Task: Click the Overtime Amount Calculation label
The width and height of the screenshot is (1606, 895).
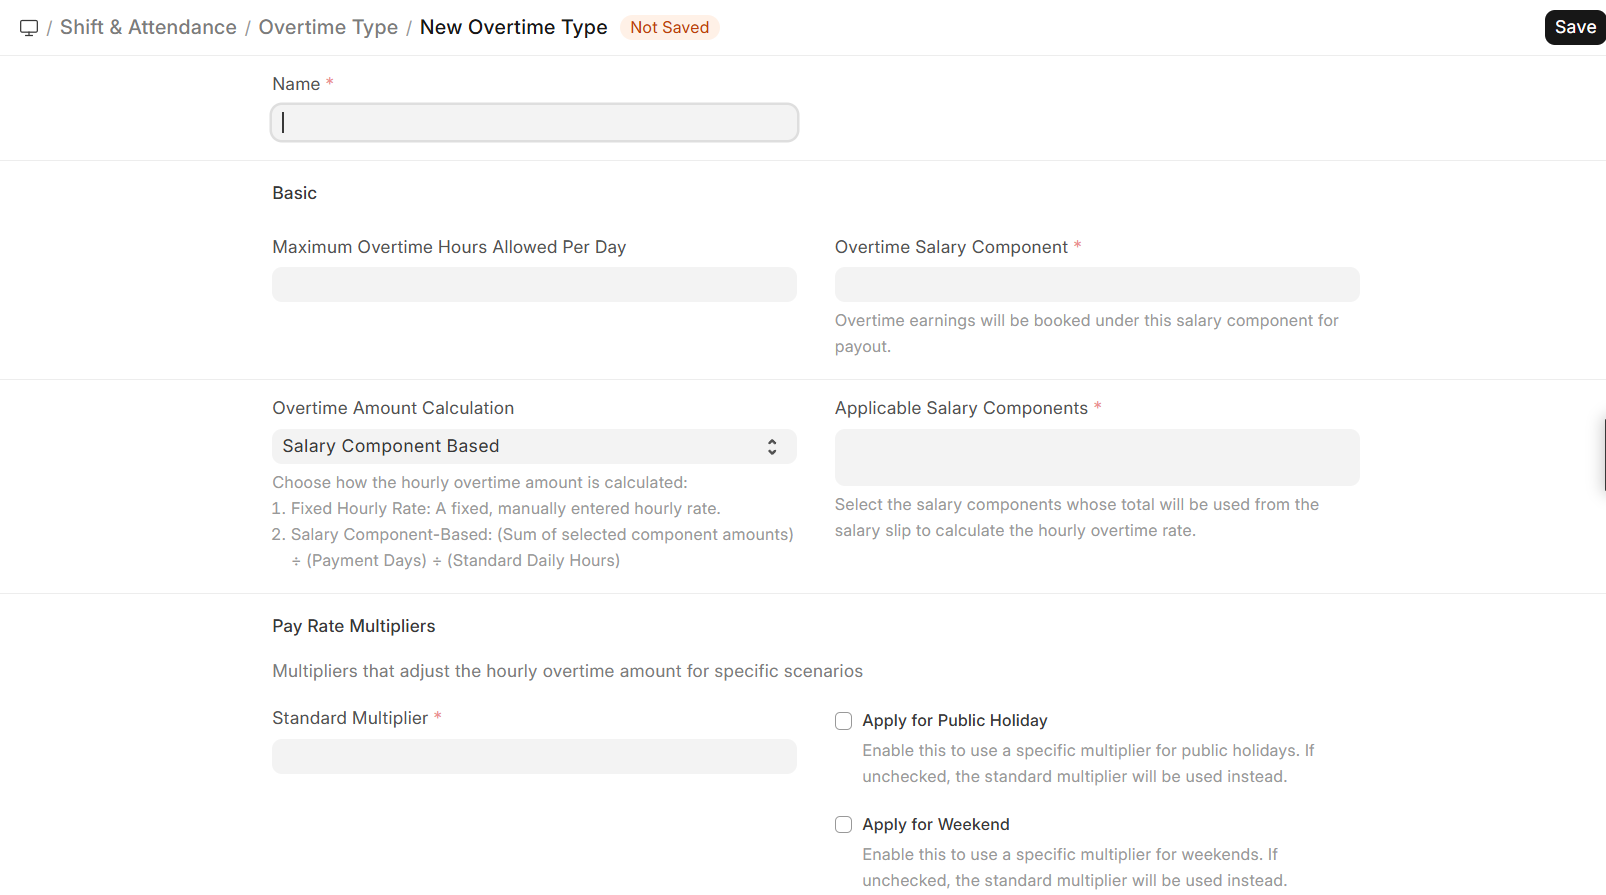Action: [393, 409]
